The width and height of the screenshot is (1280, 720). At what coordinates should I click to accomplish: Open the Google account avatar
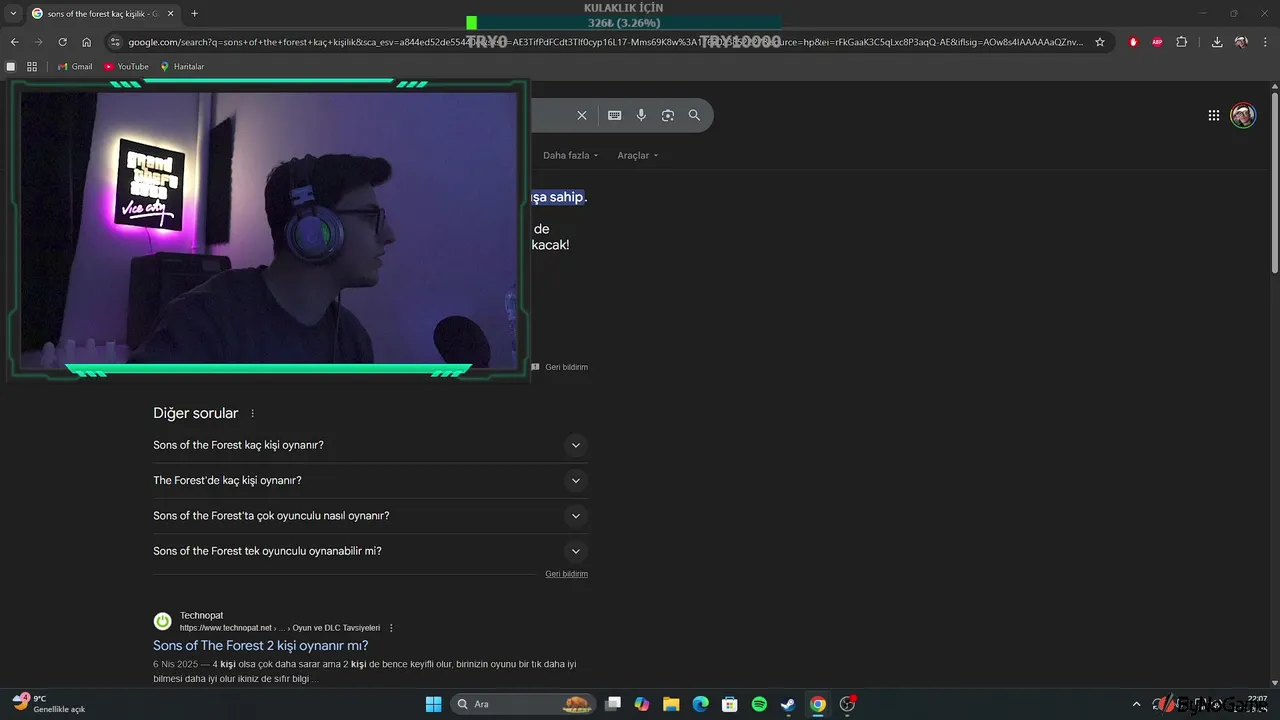coord(1243,115)
